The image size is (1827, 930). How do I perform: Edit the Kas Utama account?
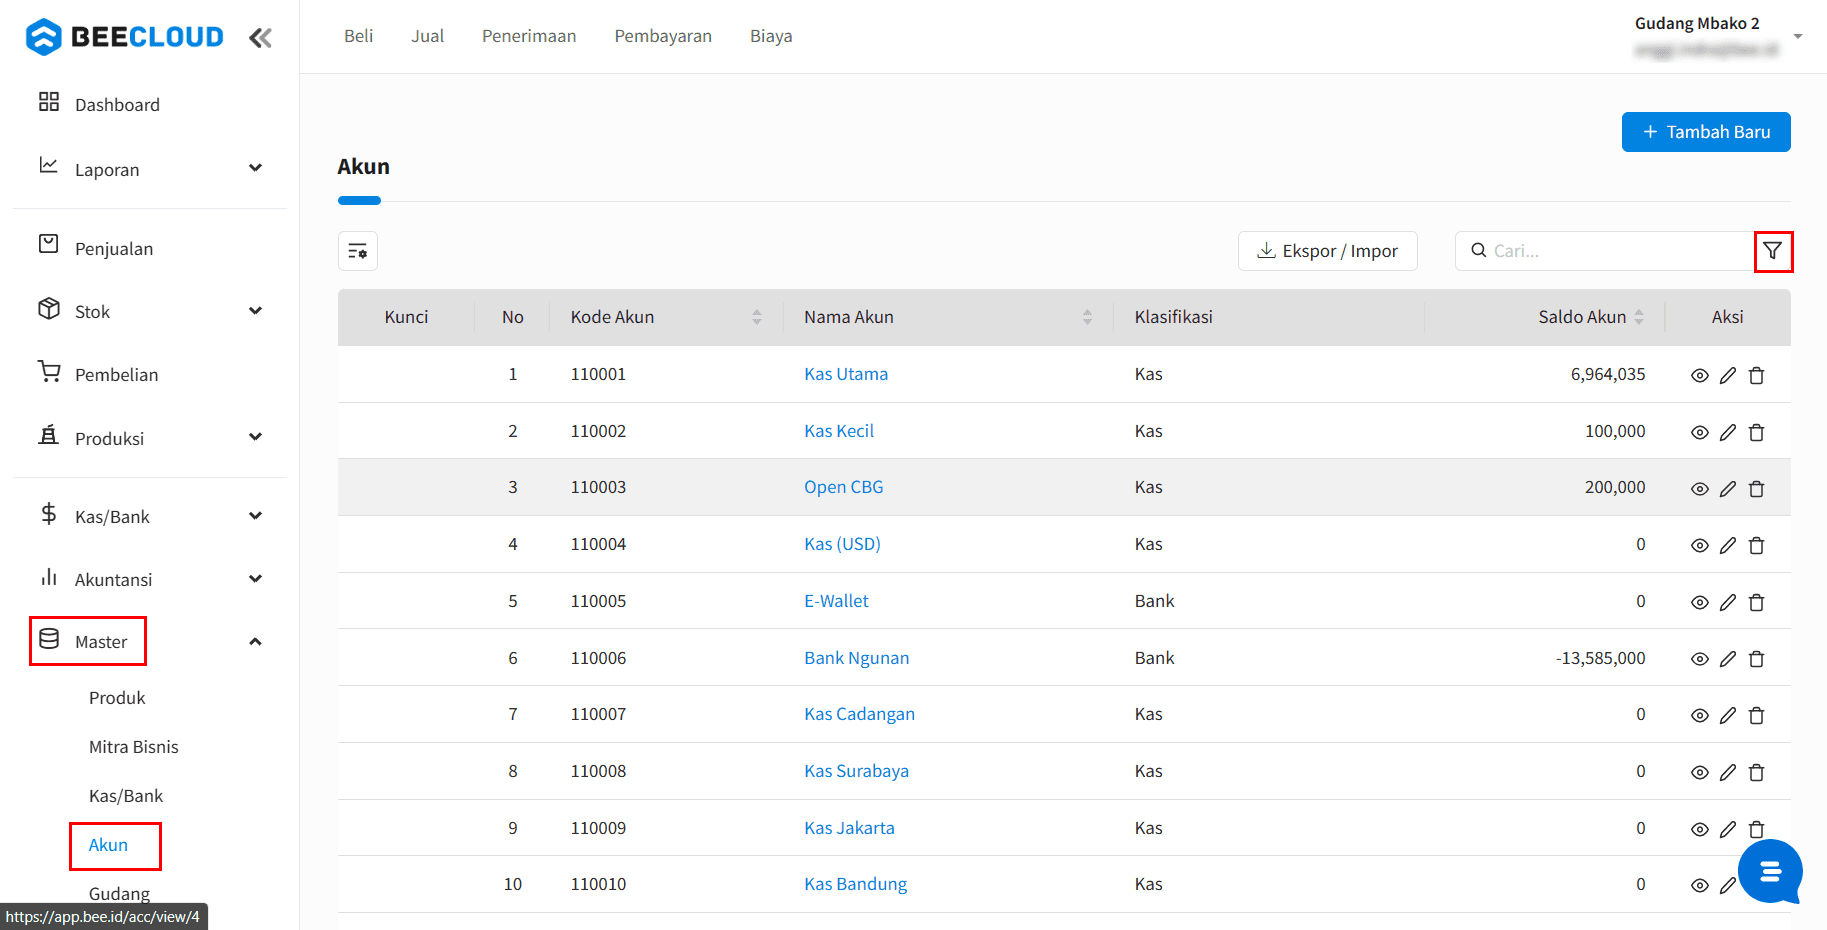(1728, 375)
